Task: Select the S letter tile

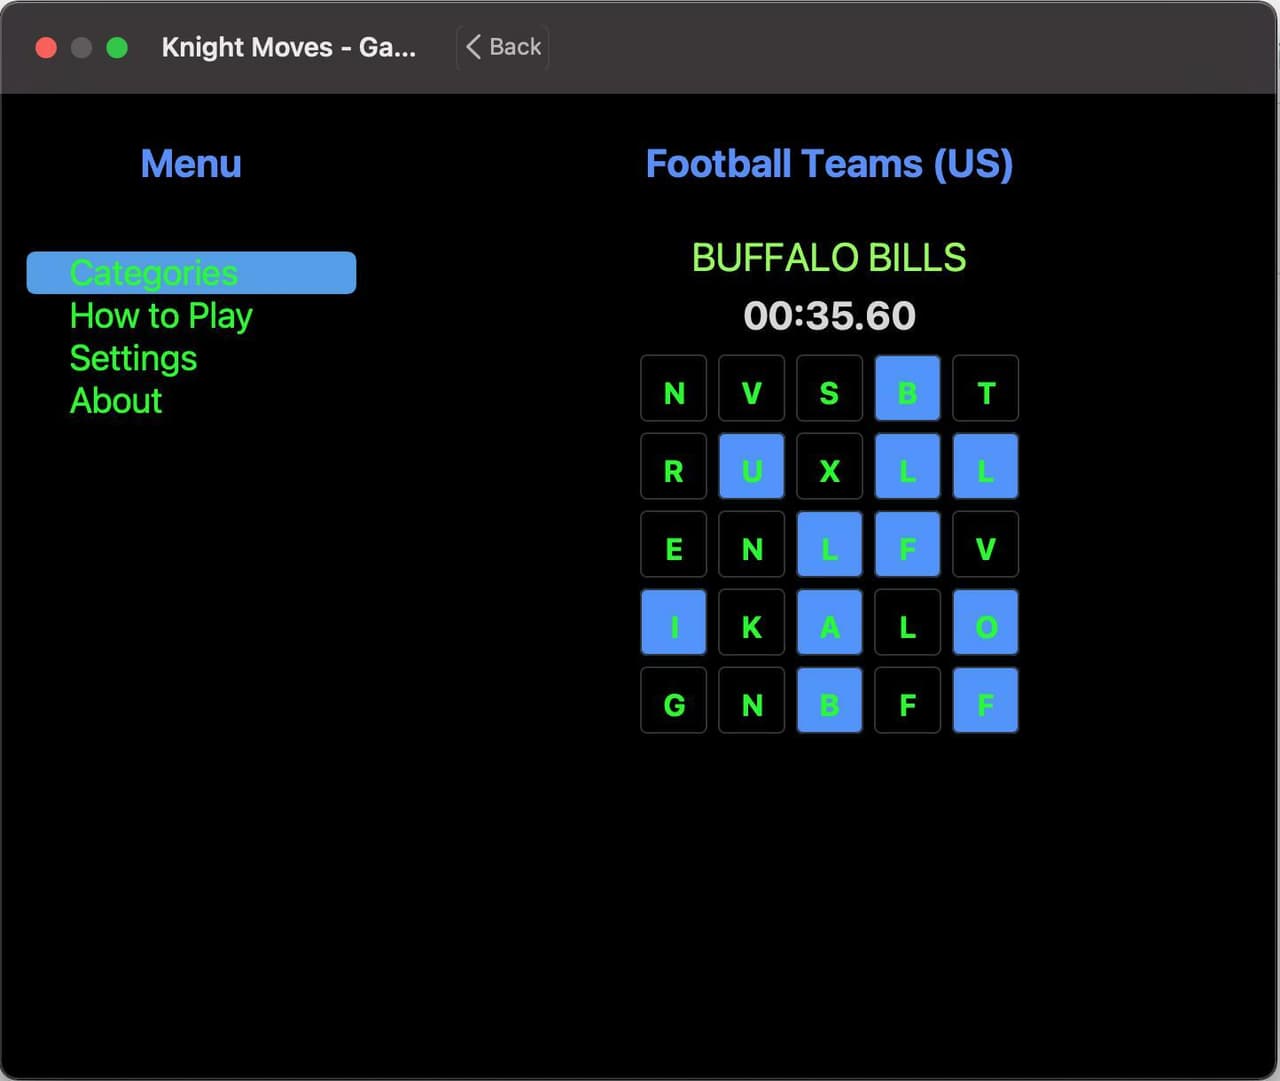Action: (x=830, y=388)
